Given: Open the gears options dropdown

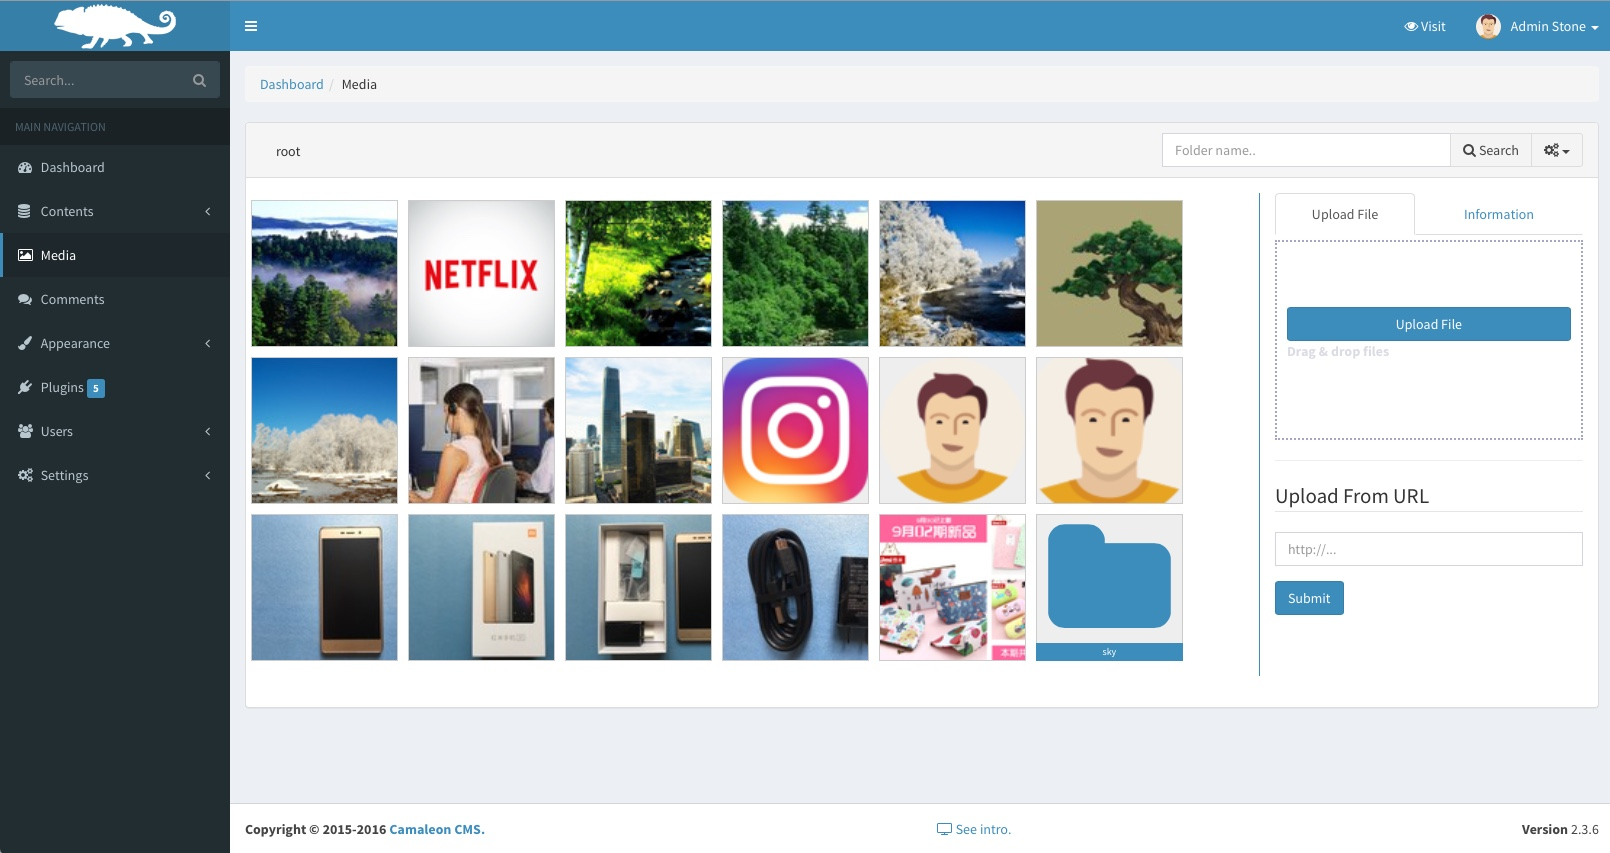Looking at the screenshot, I should tap(1557, 150).
